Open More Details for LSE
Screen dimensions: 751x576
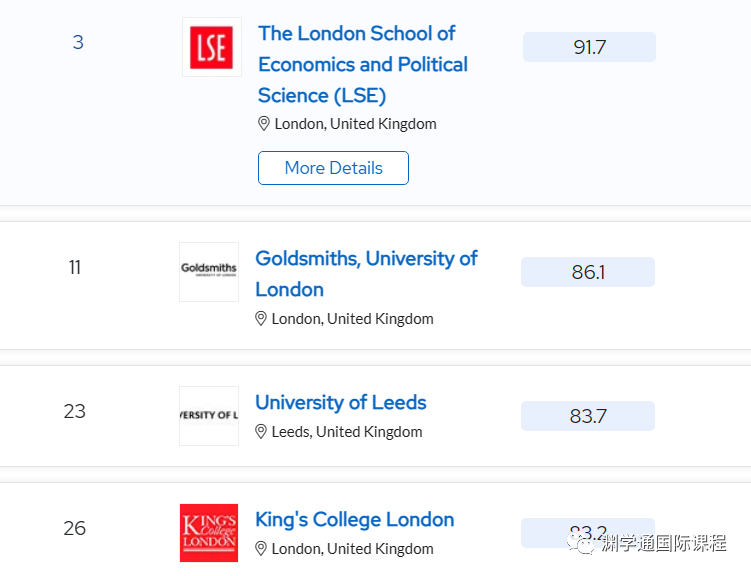coord(333,168)
